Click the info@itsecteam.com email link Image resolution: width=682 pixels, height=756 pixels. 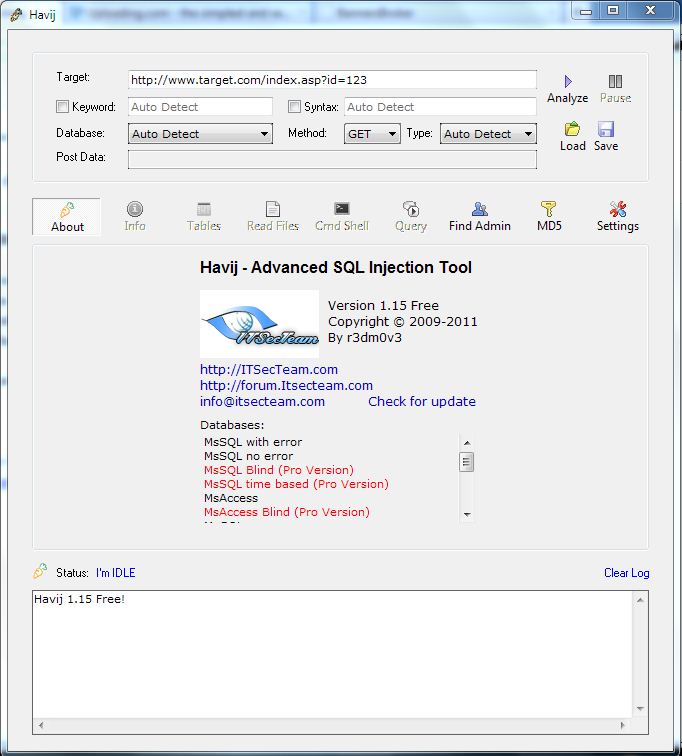point(262,401)
